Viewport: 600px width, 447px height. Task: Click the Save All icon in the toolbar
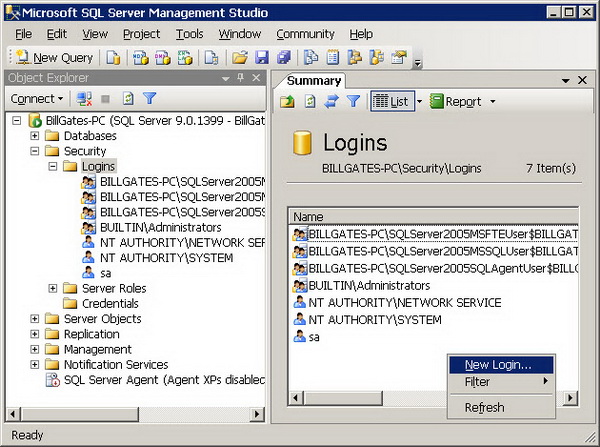284,58
